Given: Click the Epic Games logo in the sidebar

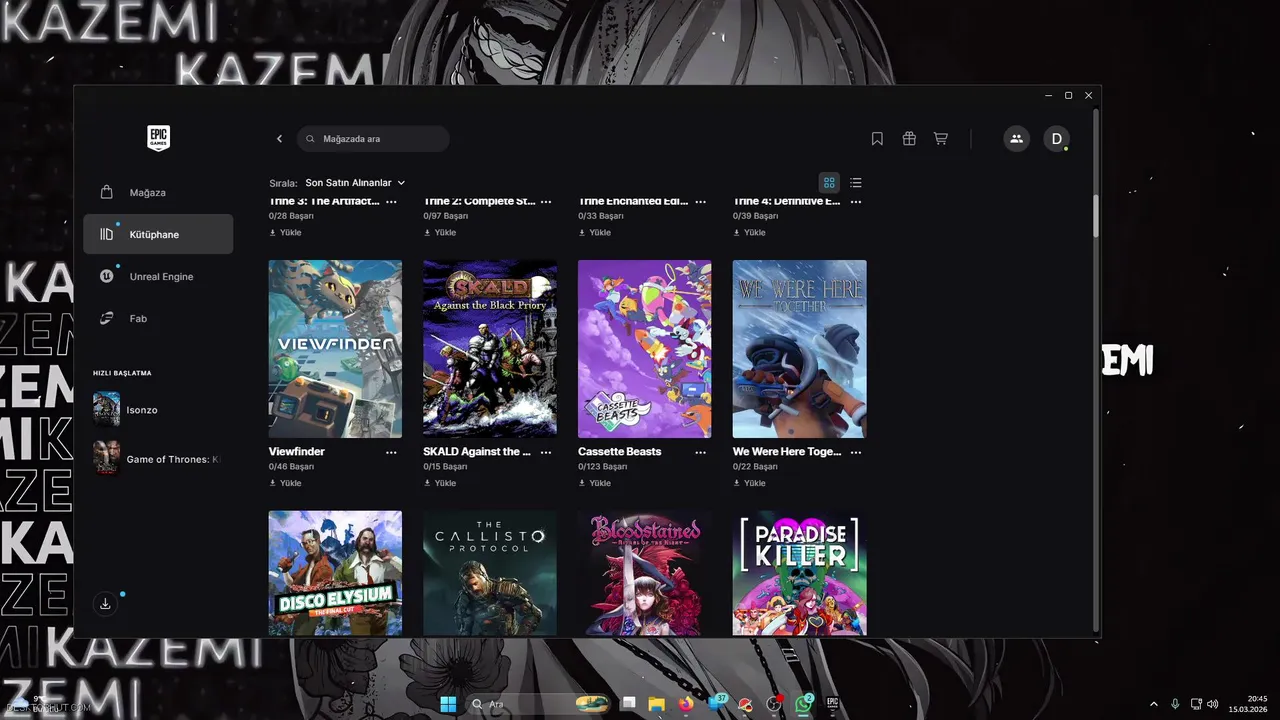Looking at the screenshot, I should pyautogui.click(x=158, y=138).
